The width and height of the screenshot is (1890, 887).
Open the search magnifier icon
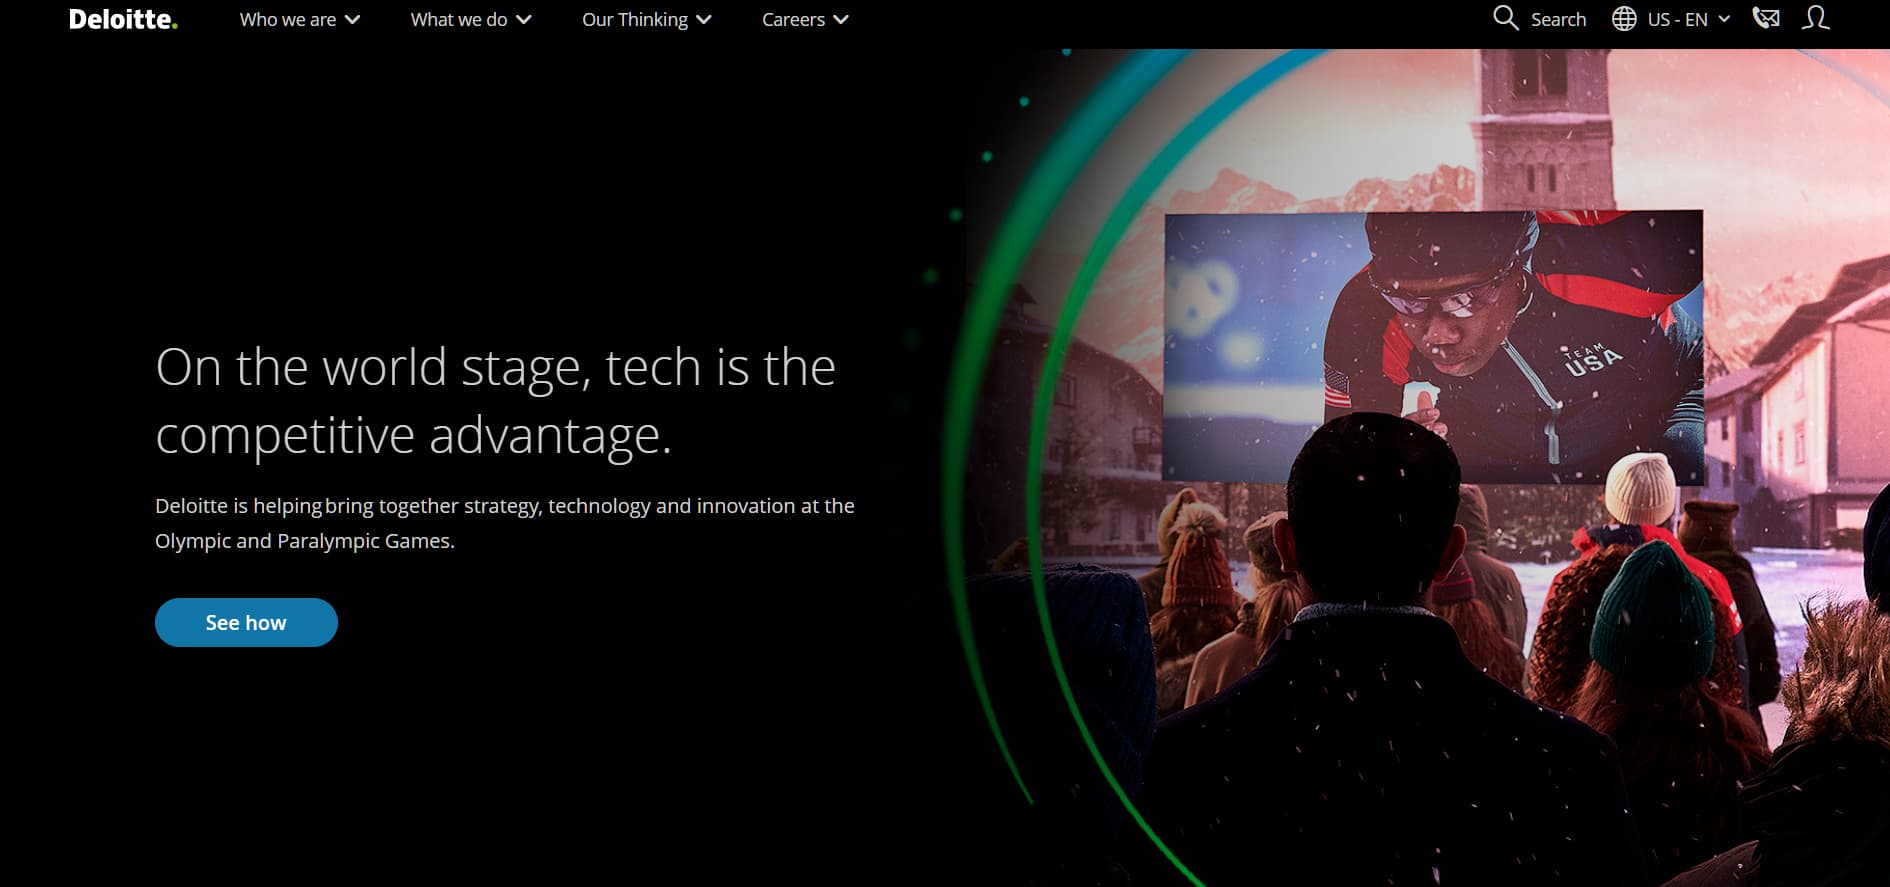point(1505,18)
